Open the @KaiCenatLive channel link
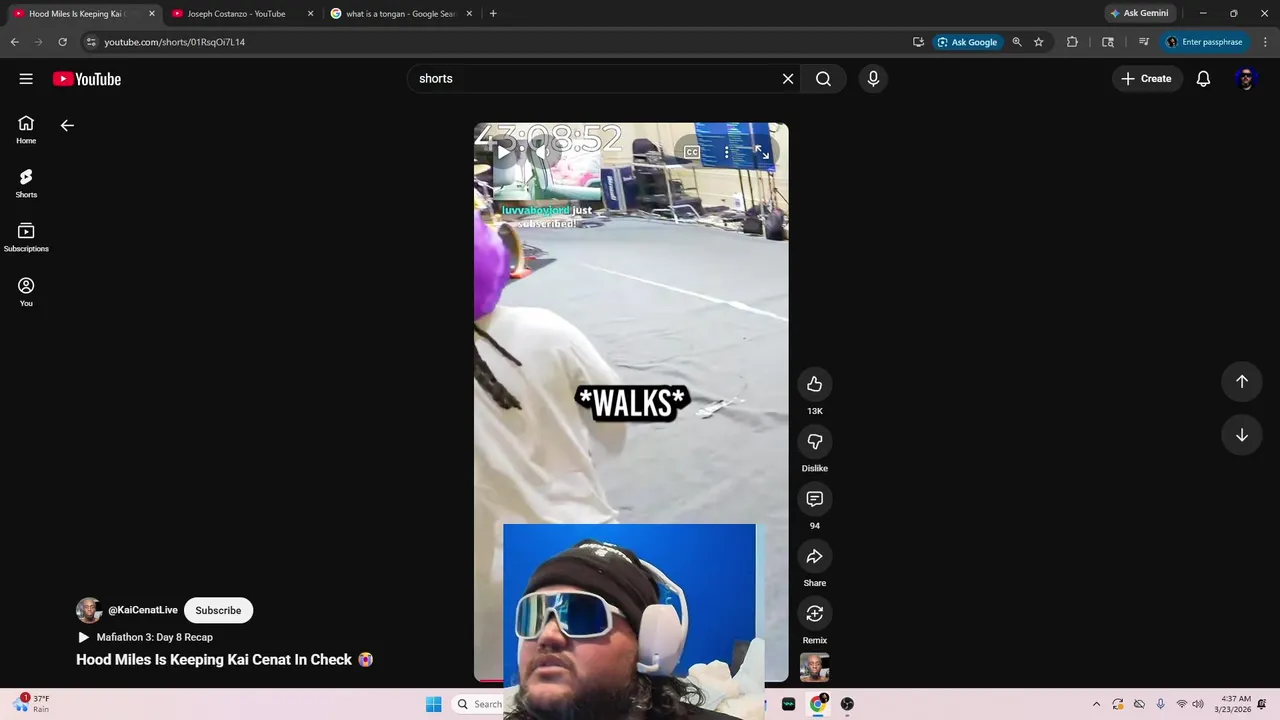1280x720 pixels. [x=143, y=610]
